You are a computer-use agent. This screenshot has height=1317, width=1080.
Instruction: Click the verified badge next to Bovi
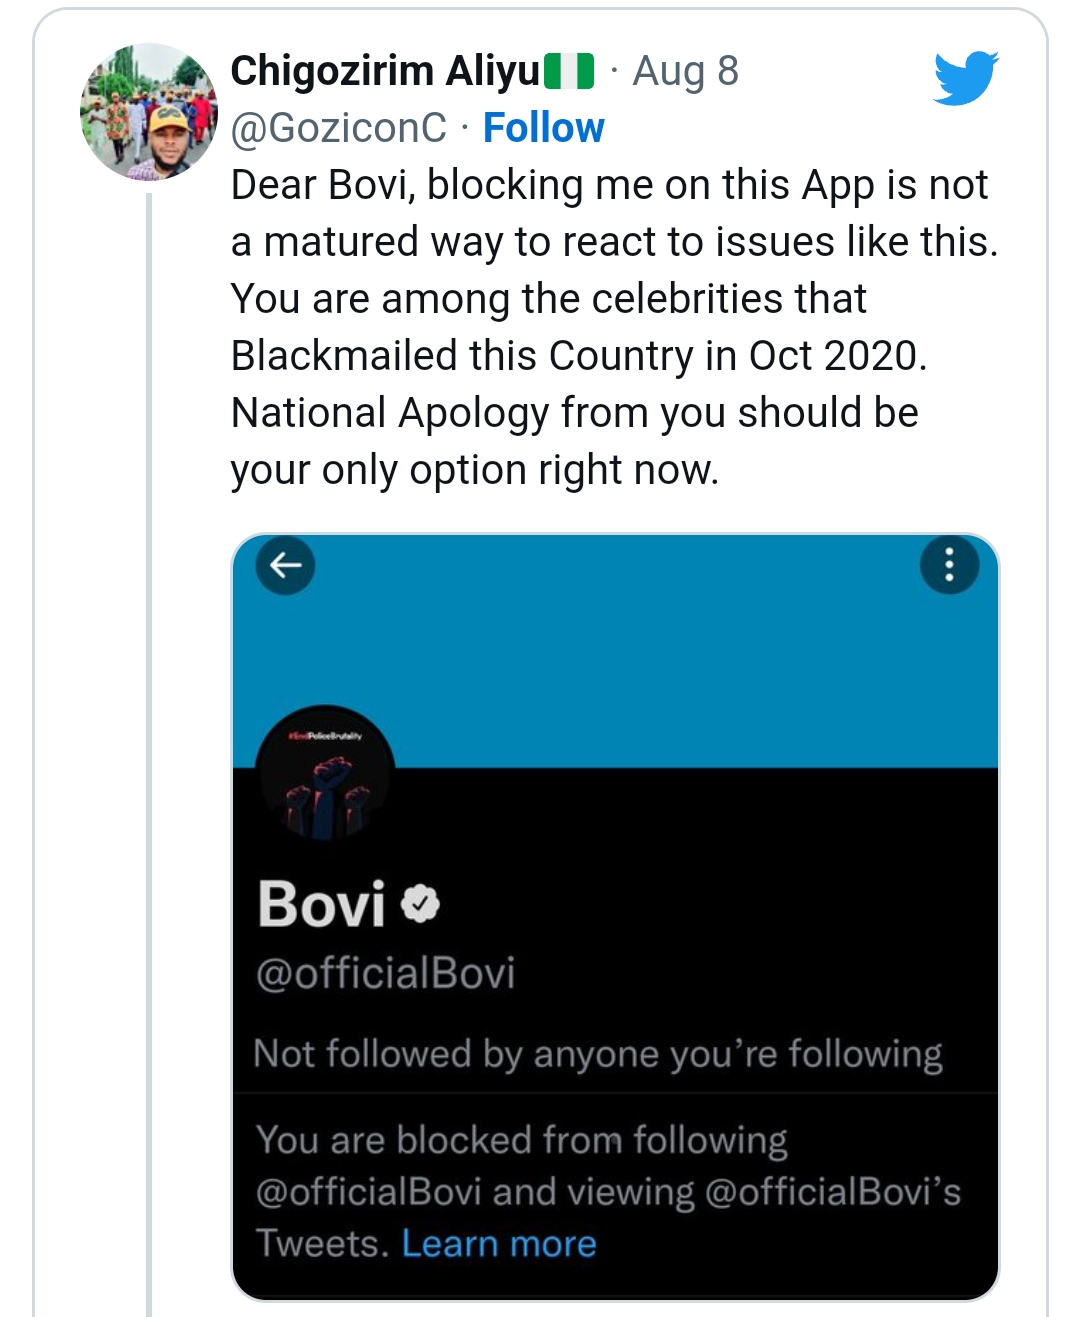pos(420,904)
